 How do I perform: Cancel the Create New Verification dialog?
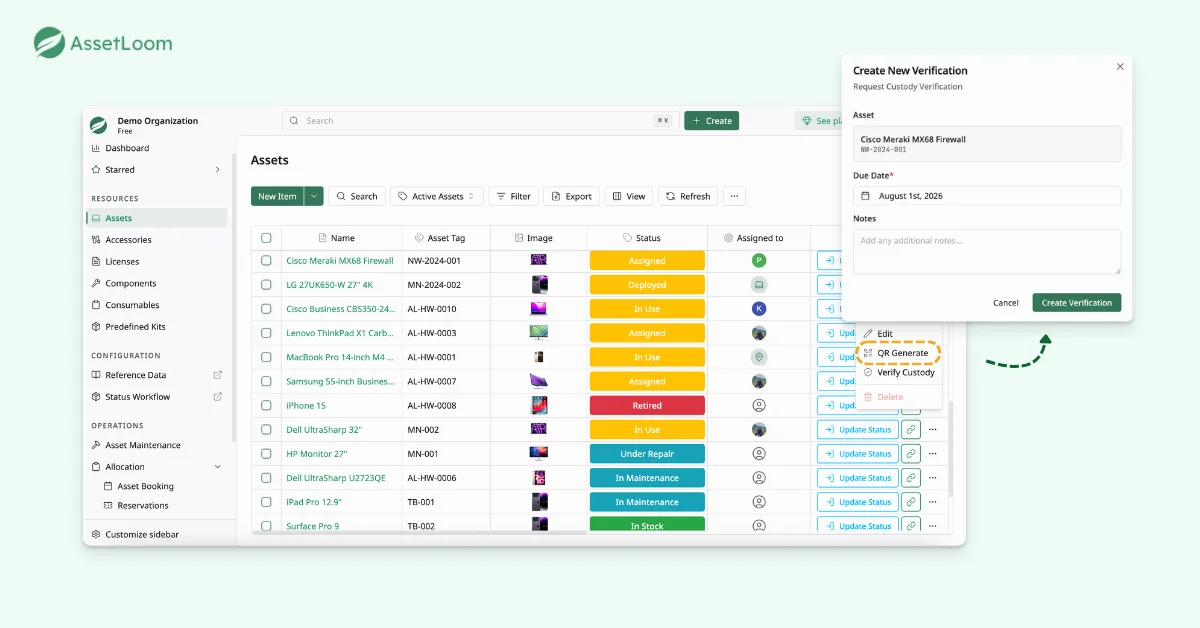(x=1006, y=303)
